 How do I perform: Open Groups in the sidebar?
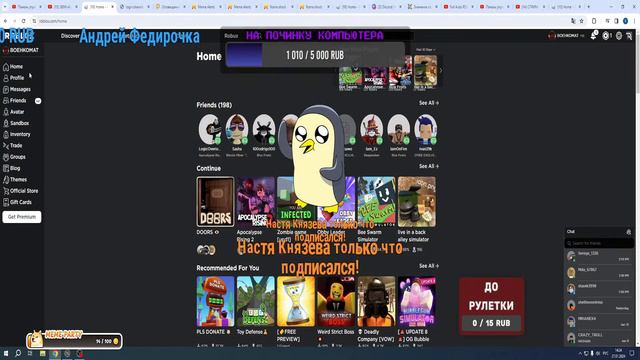click(14, 157)
